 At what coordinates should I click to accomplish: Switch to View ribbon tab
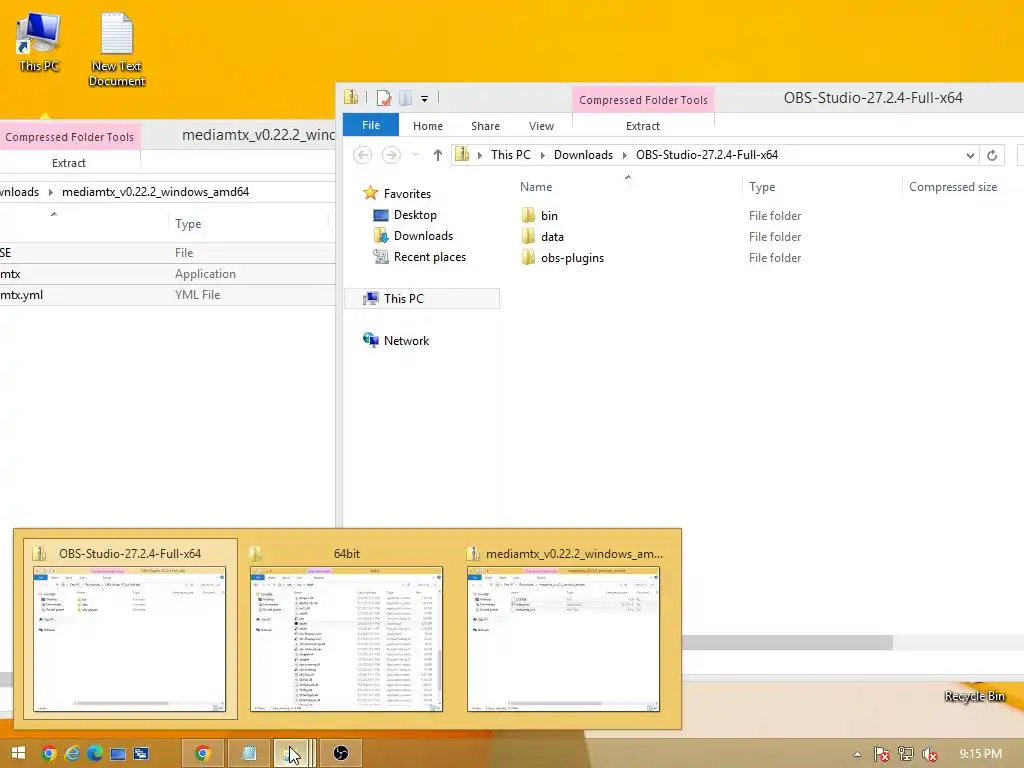coord(541,126)
